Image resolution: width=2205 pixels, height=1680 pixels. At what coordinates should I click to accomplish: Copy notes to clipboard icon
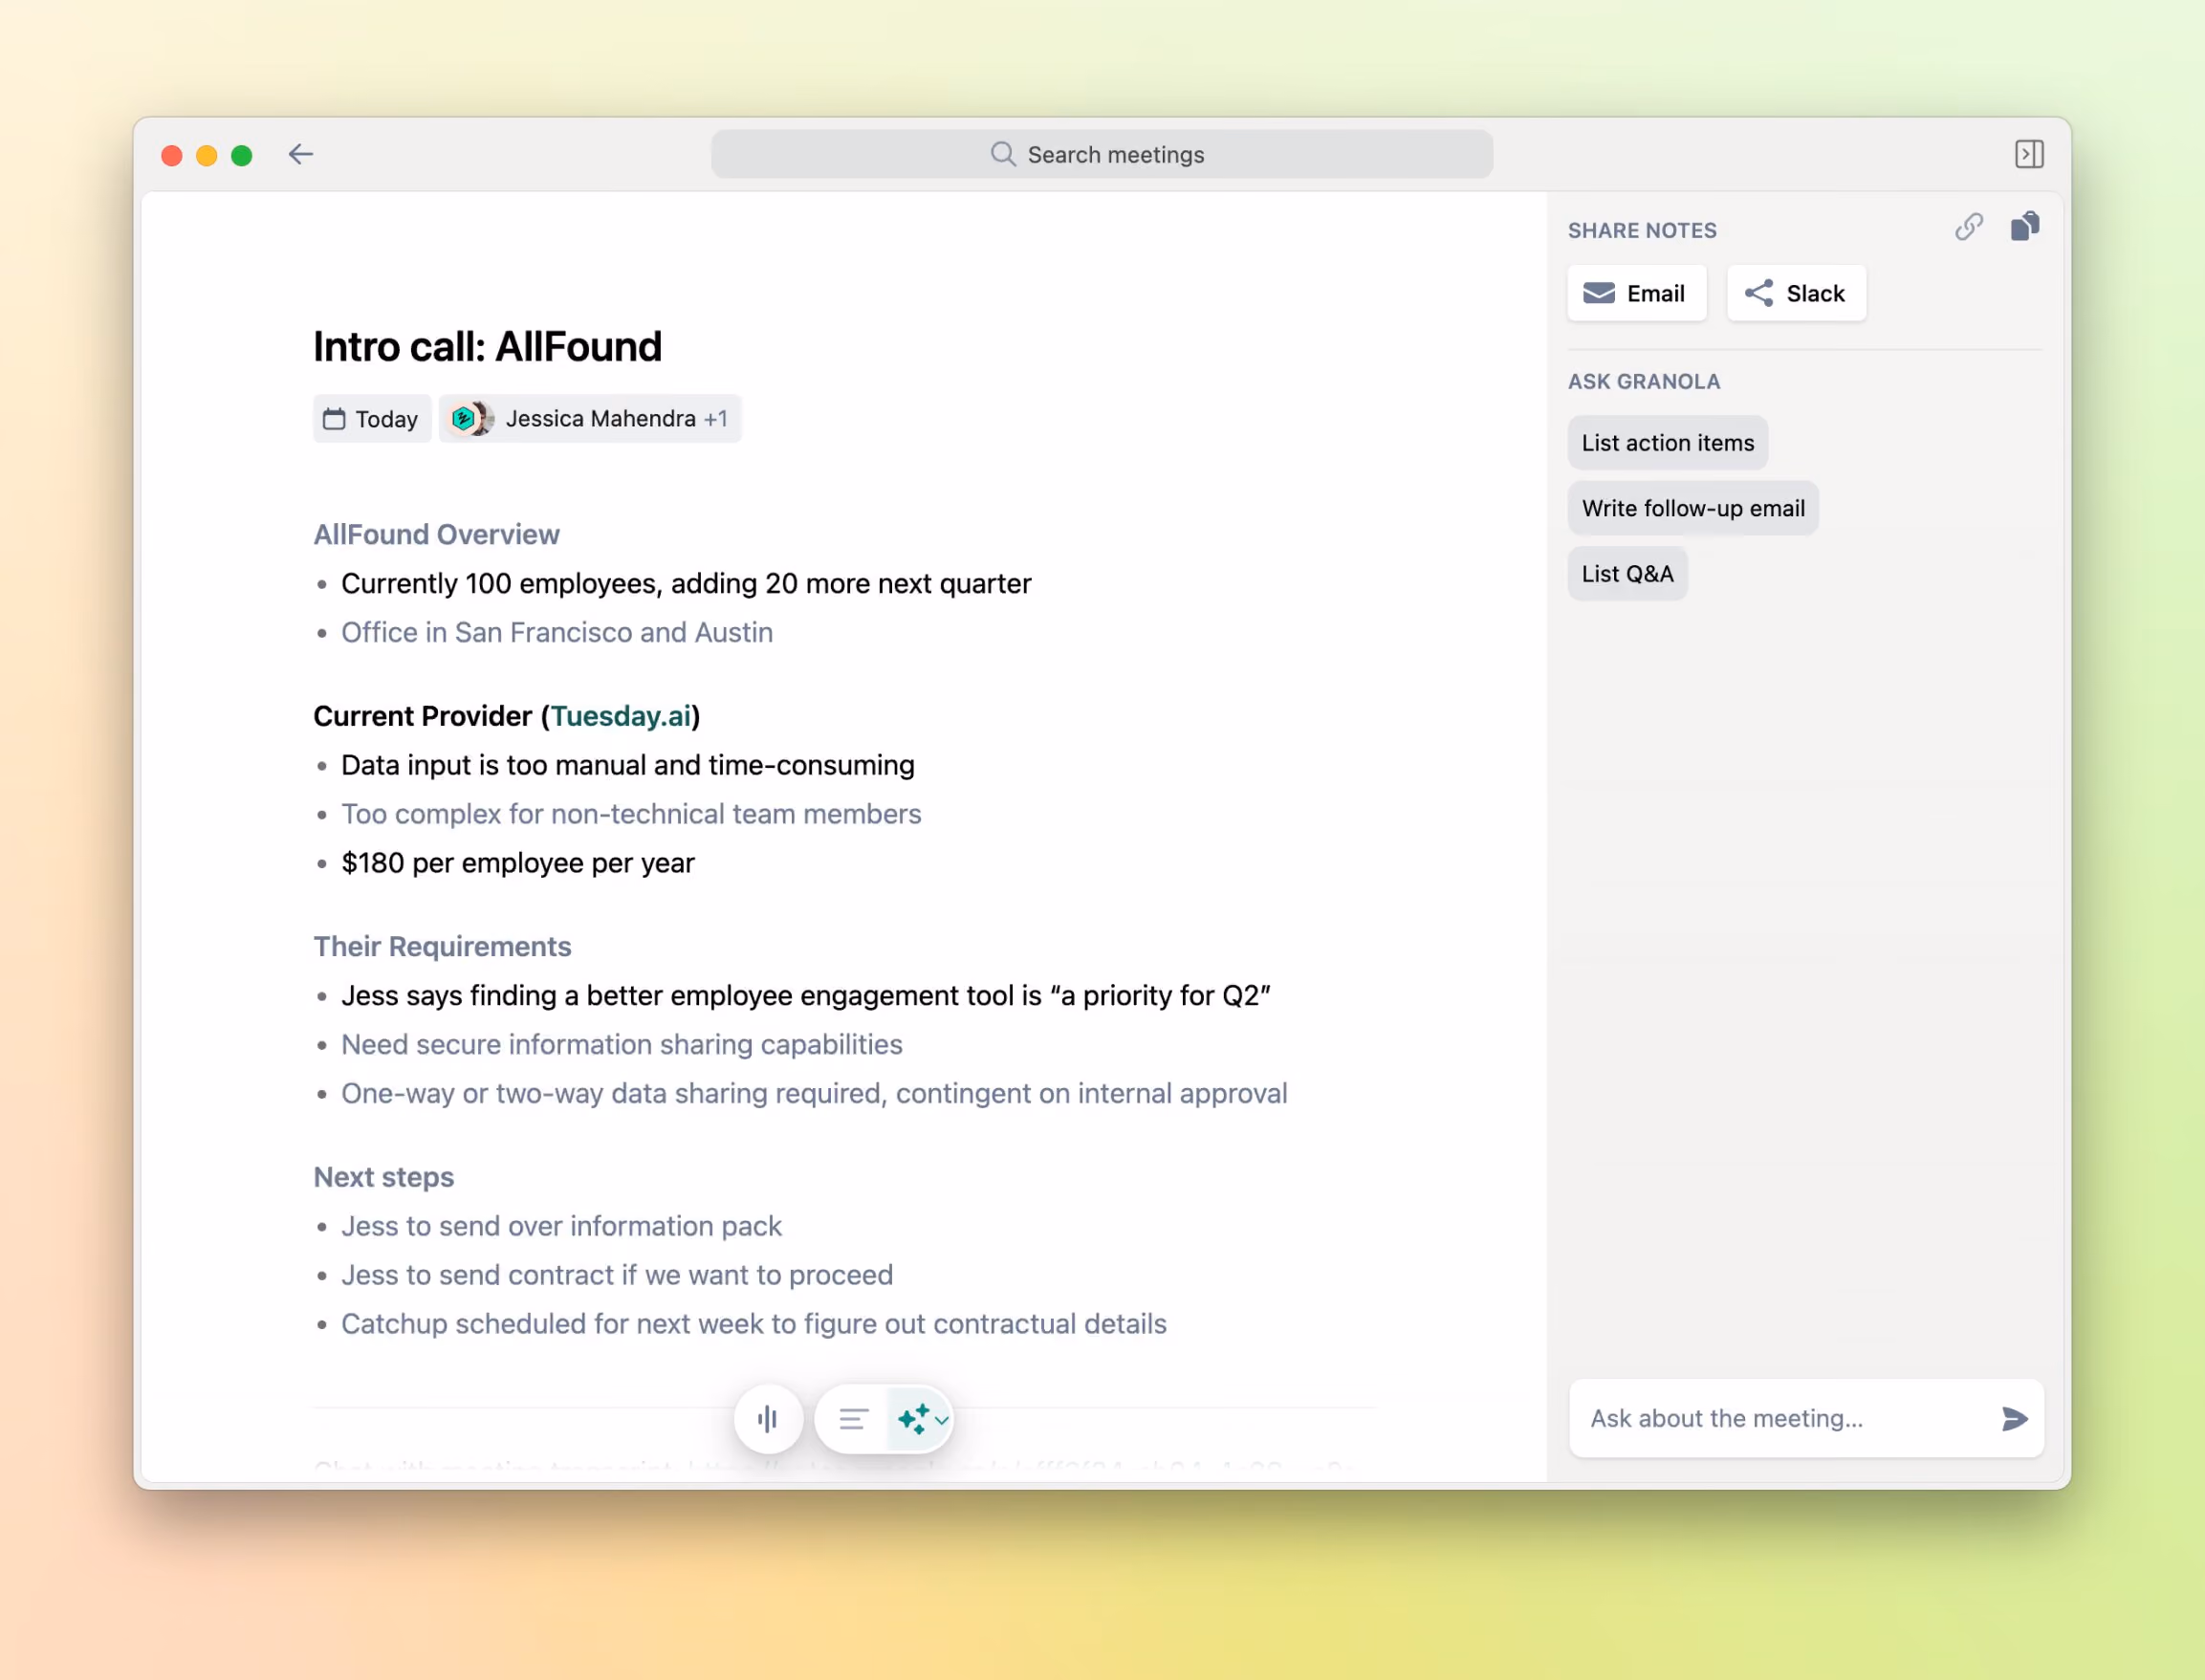(x=2024, y=227)
